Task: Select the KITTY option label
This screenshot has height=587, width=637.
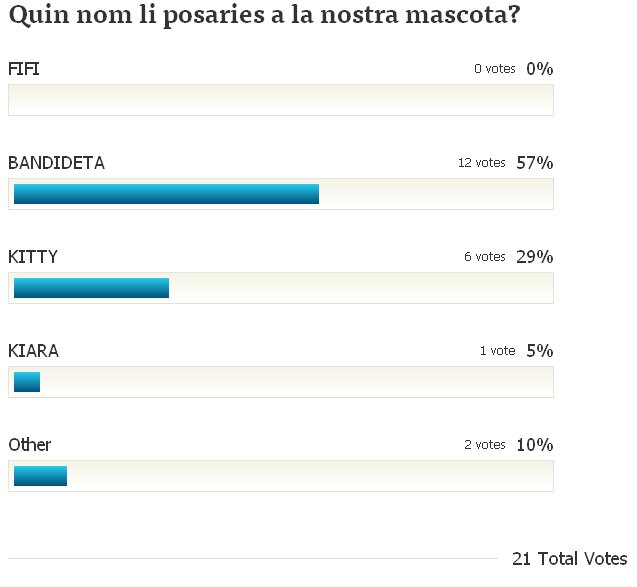Action: [x=33, y=257]
